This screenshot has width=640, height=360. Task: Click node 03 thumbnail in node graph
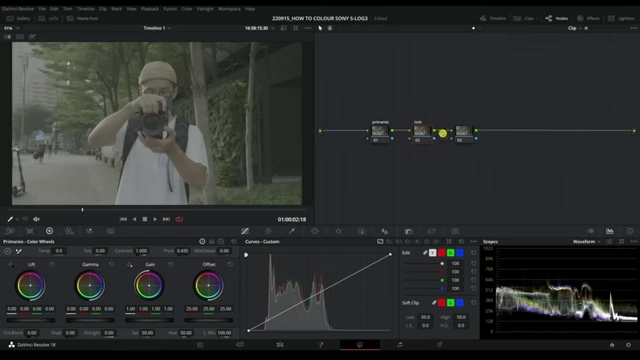pos(463,131)
